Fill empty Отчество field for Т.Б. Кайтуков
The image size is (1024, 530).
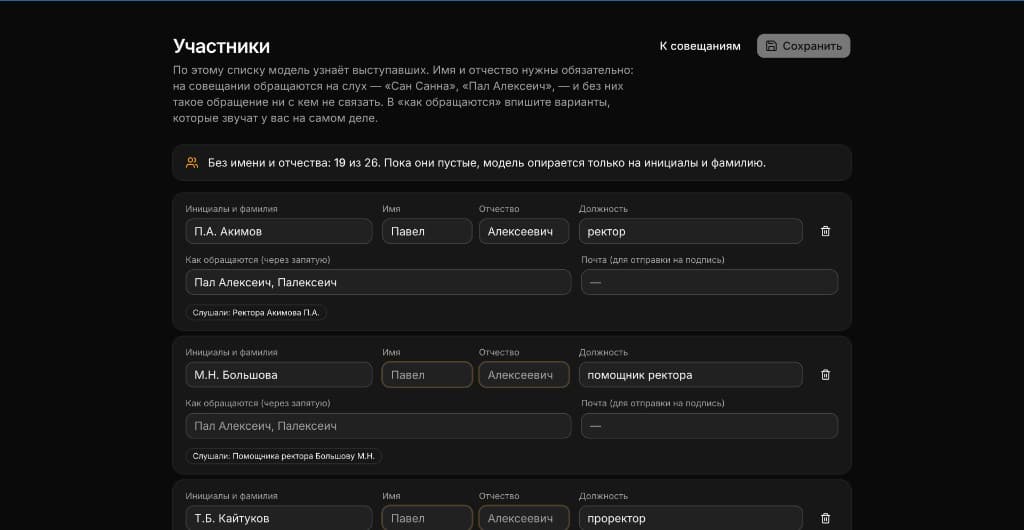[524, 518]
